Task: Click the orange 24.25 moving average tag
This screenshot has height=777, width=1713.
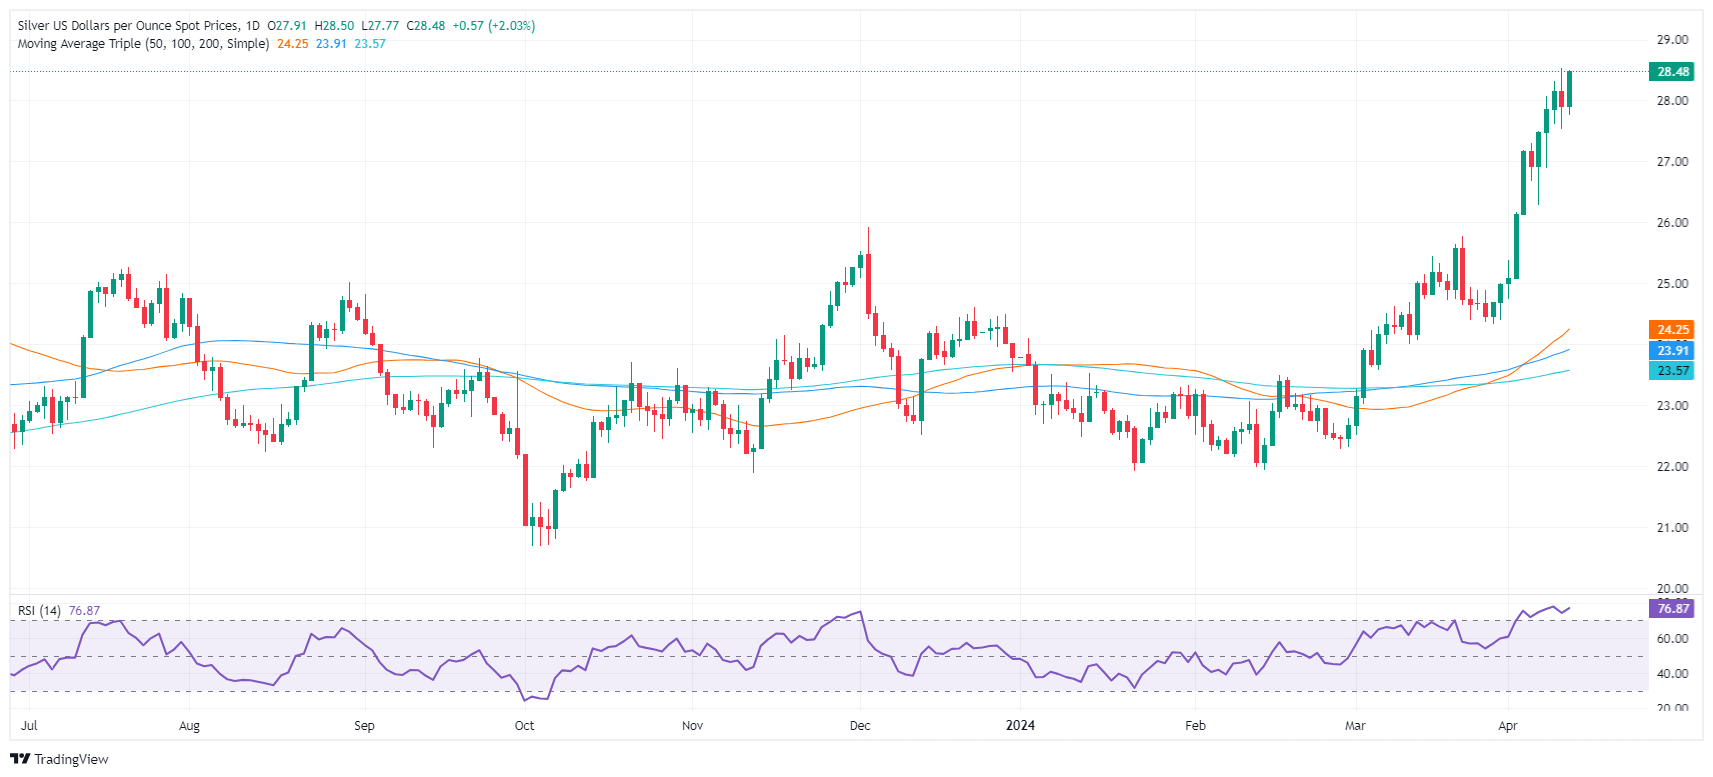Action: (x=1671, y=330)
